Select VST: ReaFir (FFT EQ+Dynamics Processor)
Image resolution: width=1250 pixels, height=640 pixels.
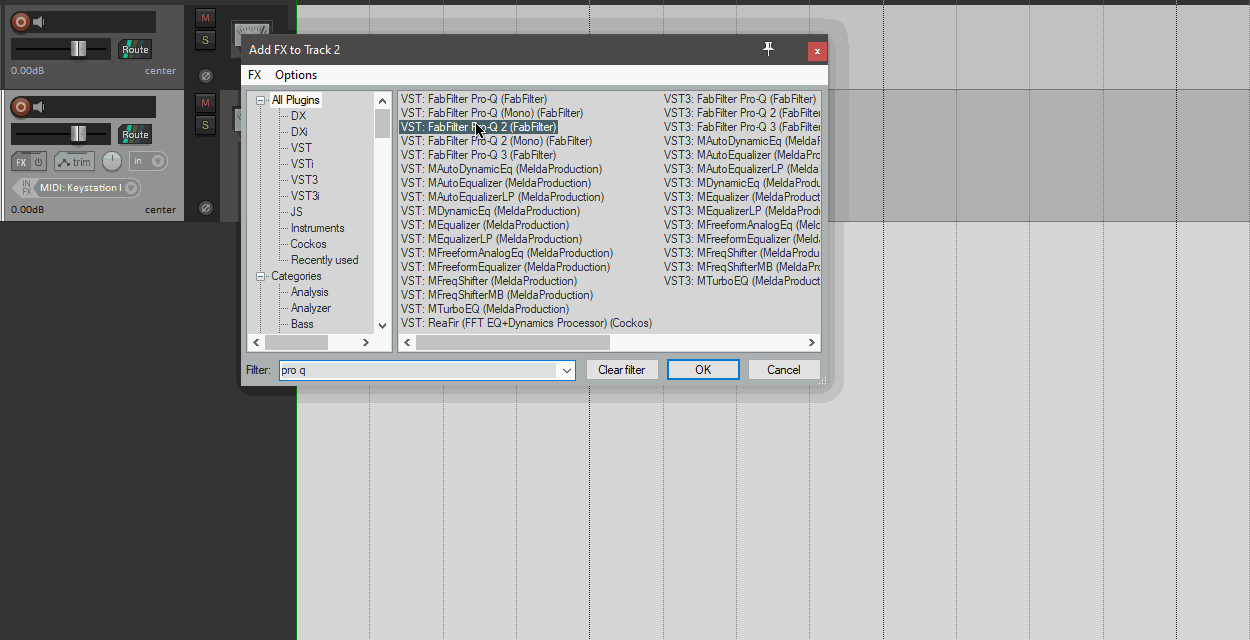coord(526,323)
